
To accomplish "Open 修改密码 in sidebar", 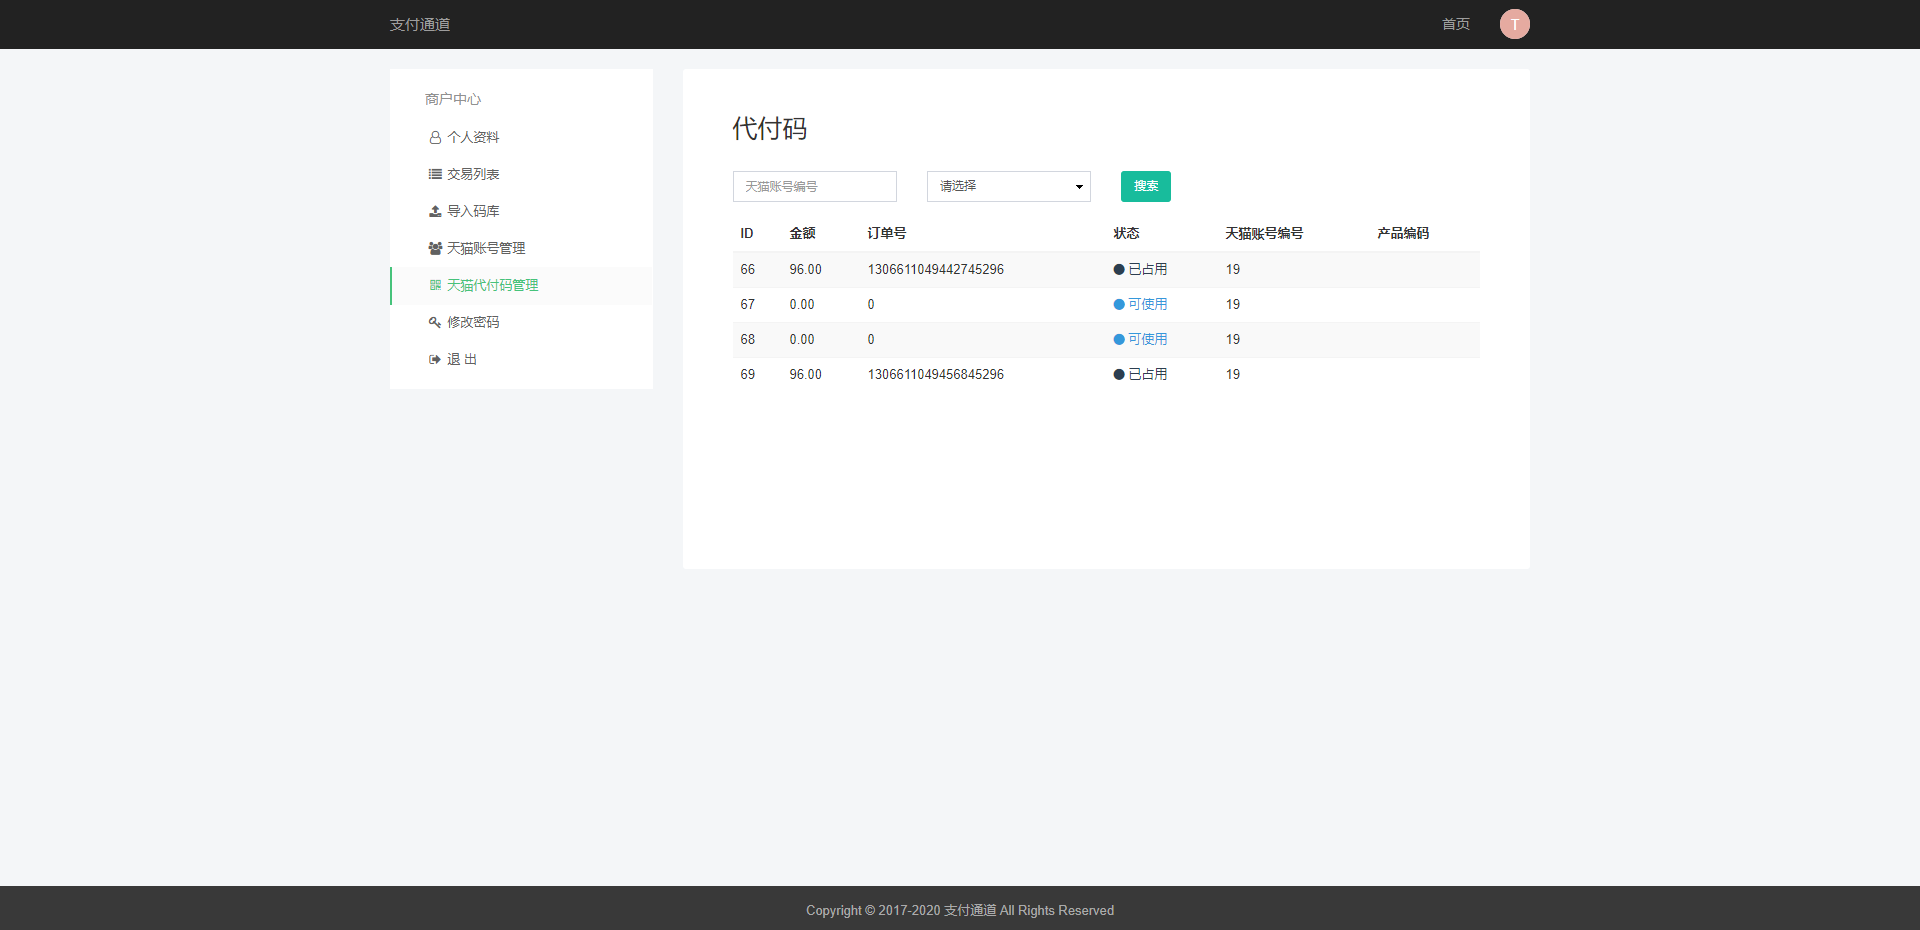I will [x=521, y=322].
